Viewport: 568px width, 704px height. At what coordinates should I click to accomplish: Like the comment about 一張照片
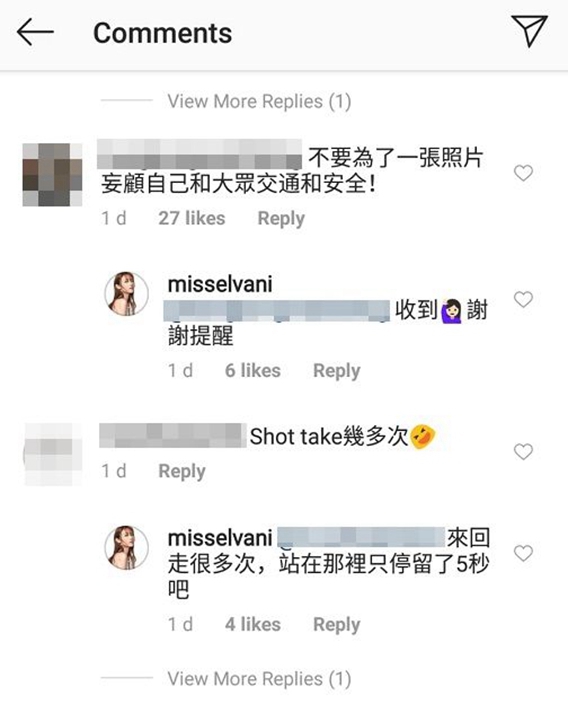(523, 173)
